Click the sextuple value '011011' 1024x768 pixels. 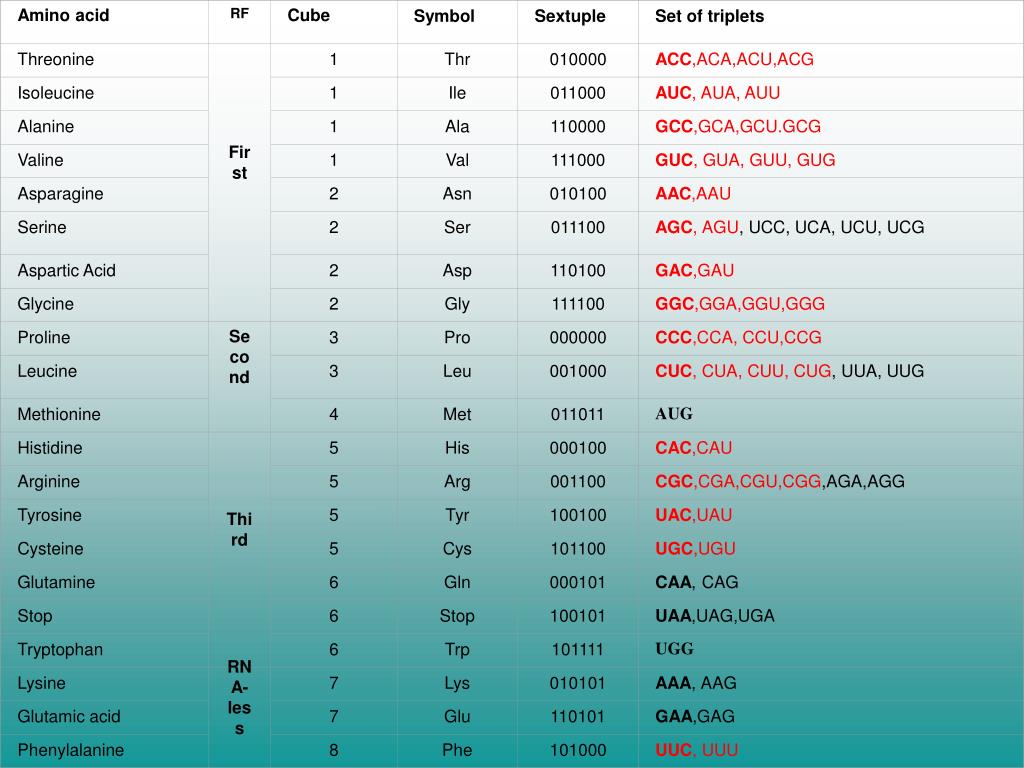[x=577, y=414]
